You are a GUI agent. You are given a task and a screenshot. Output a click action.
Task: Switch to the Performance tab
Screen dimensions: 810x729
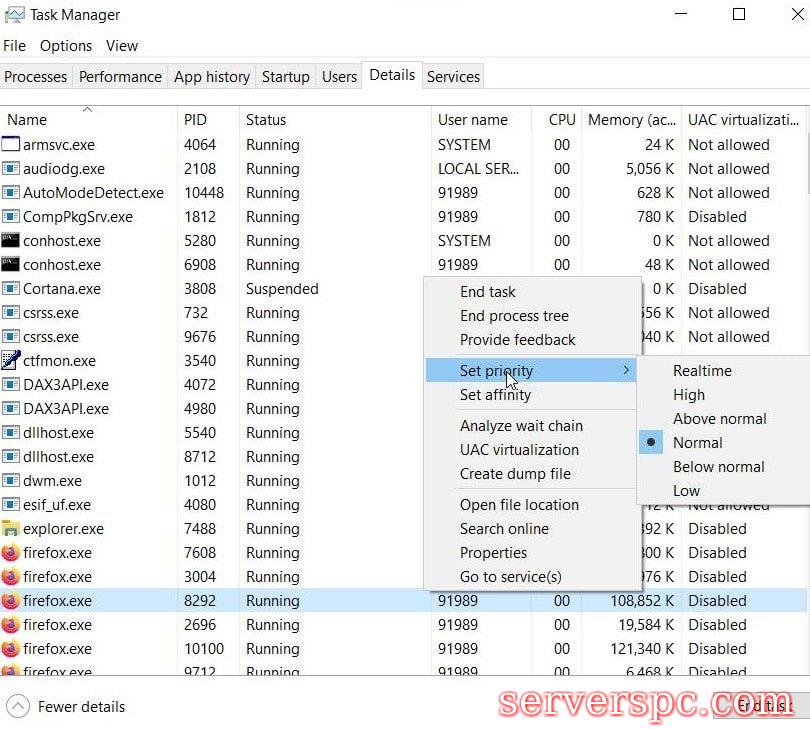tap(120, 77)
